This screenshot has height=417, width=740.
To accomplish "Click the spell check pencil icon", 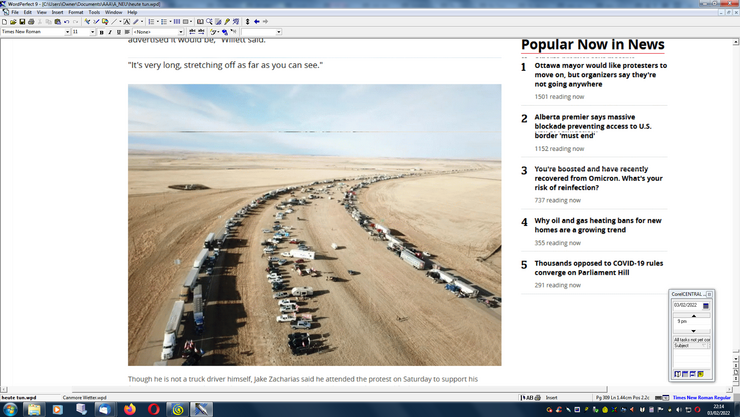I will (96, 22).
